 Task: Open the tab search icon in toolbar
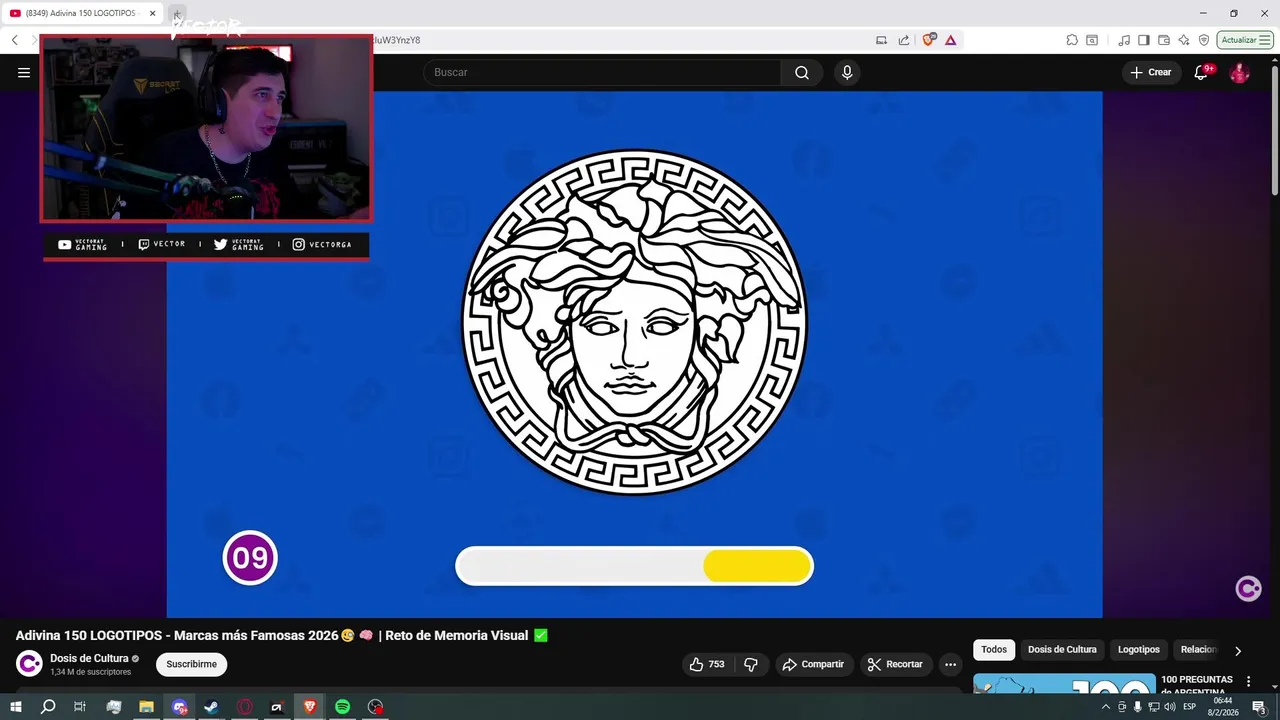[x=1092, y=40]
